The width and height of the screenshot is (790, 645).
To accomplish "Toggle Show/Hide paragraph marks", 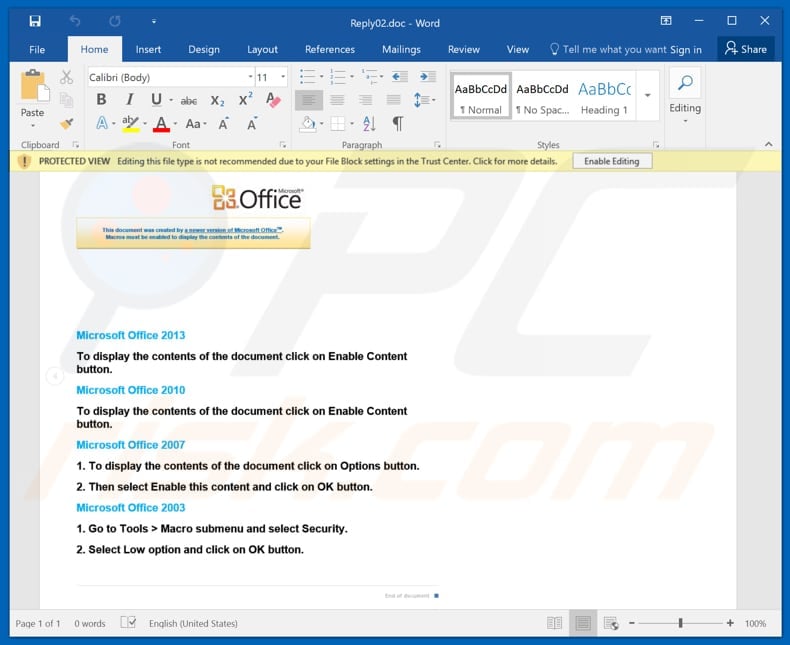I will click(x=398, y=123).
